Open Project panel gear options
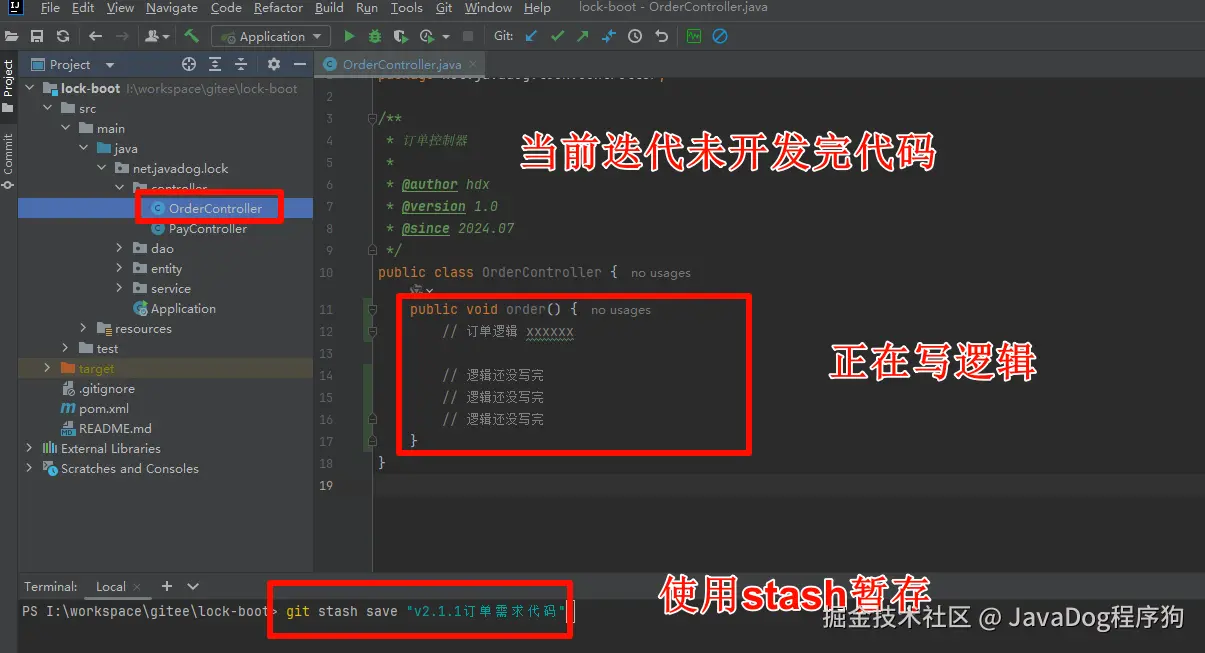Viewport: 1205px width, 653px height. click(274, 64)
